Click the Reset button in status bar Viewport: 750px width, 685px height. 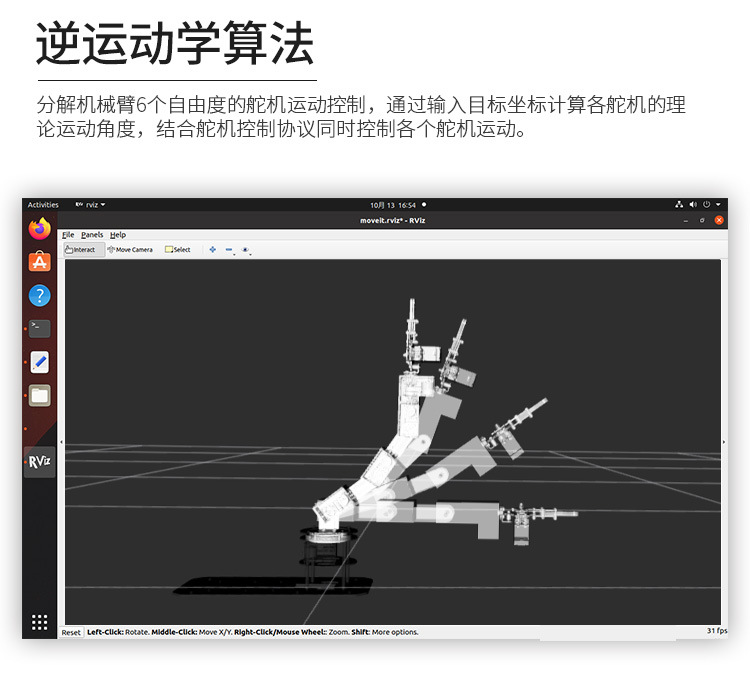point(71,632)
